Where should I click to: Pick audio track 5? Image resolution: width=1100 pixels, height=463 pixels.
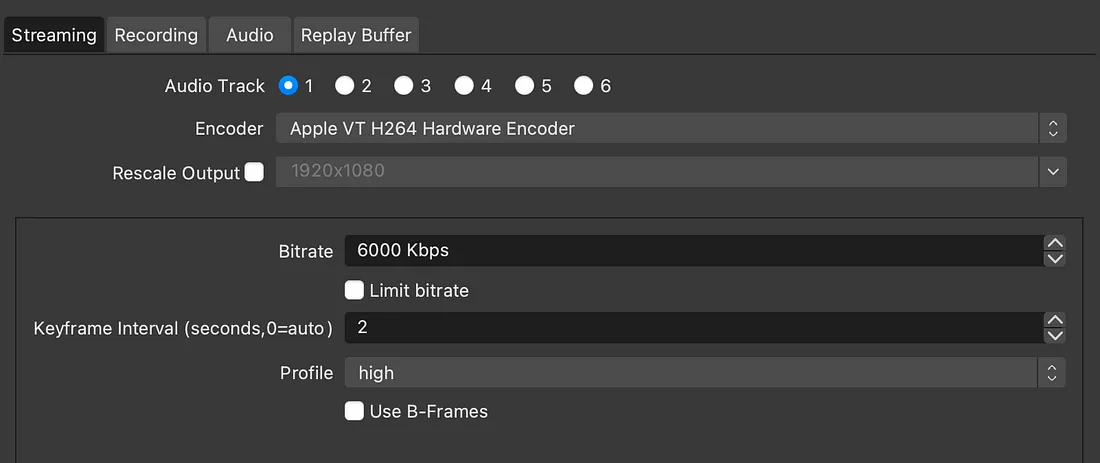pos(524,86)
